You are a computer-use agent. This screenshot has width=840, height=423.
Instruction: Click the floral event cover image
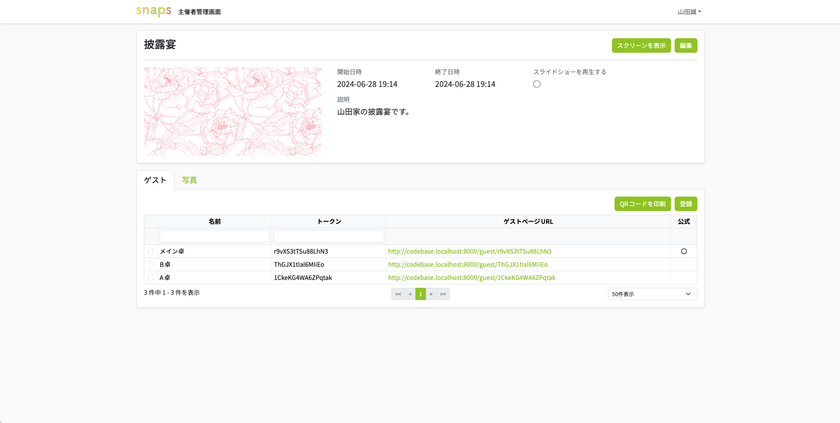click(232, 111)
